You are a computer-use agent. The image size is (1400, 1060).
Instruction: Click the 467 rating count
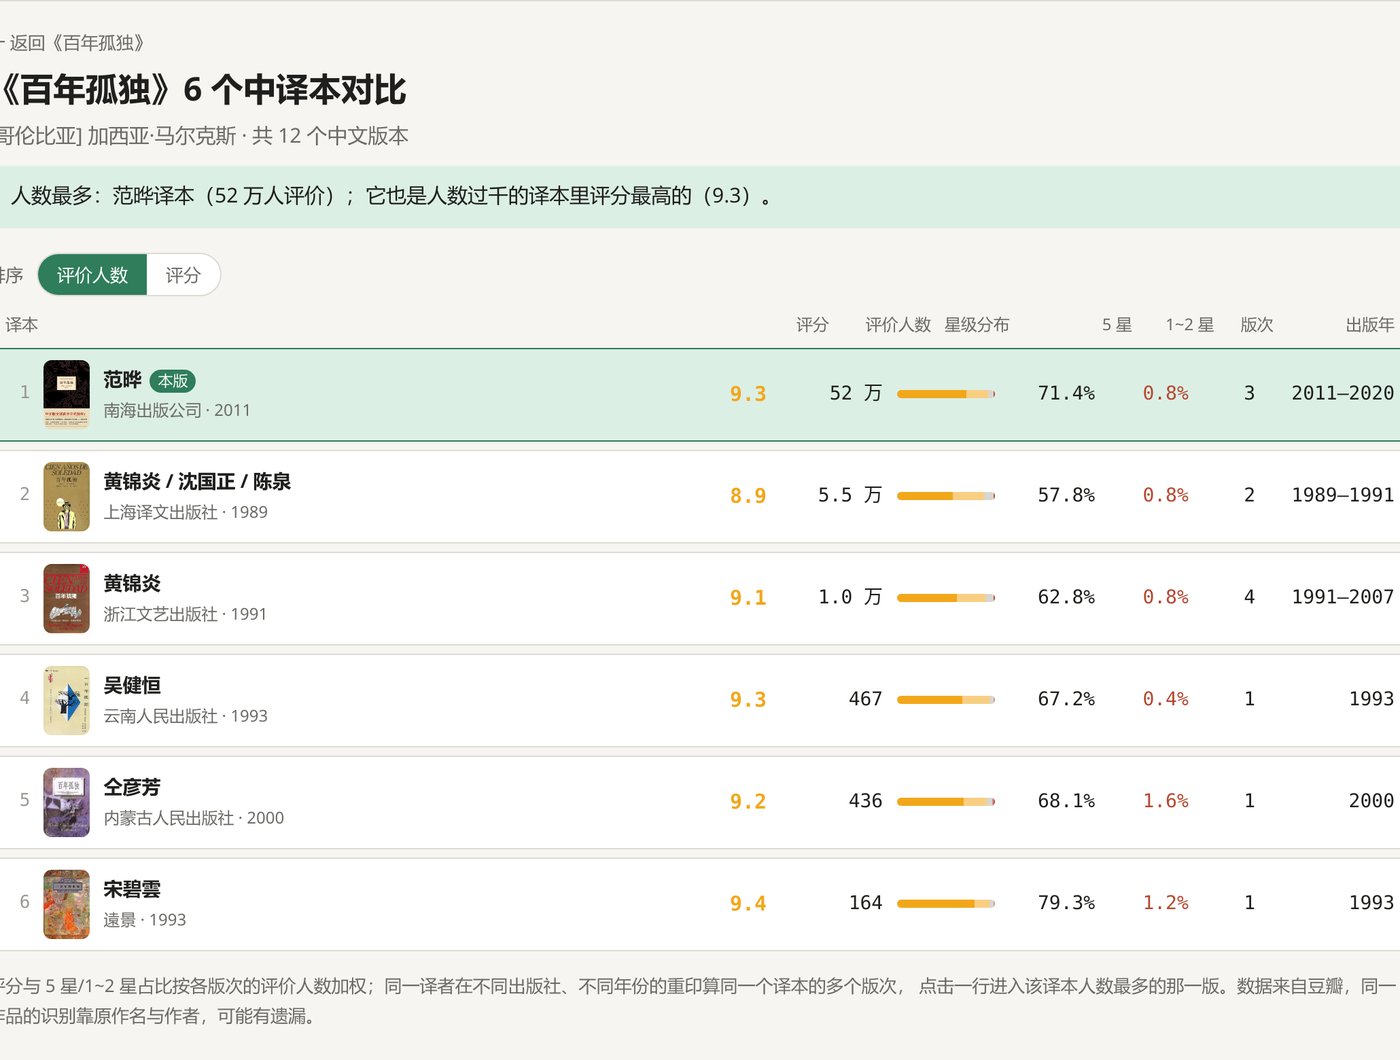[865, 699]
